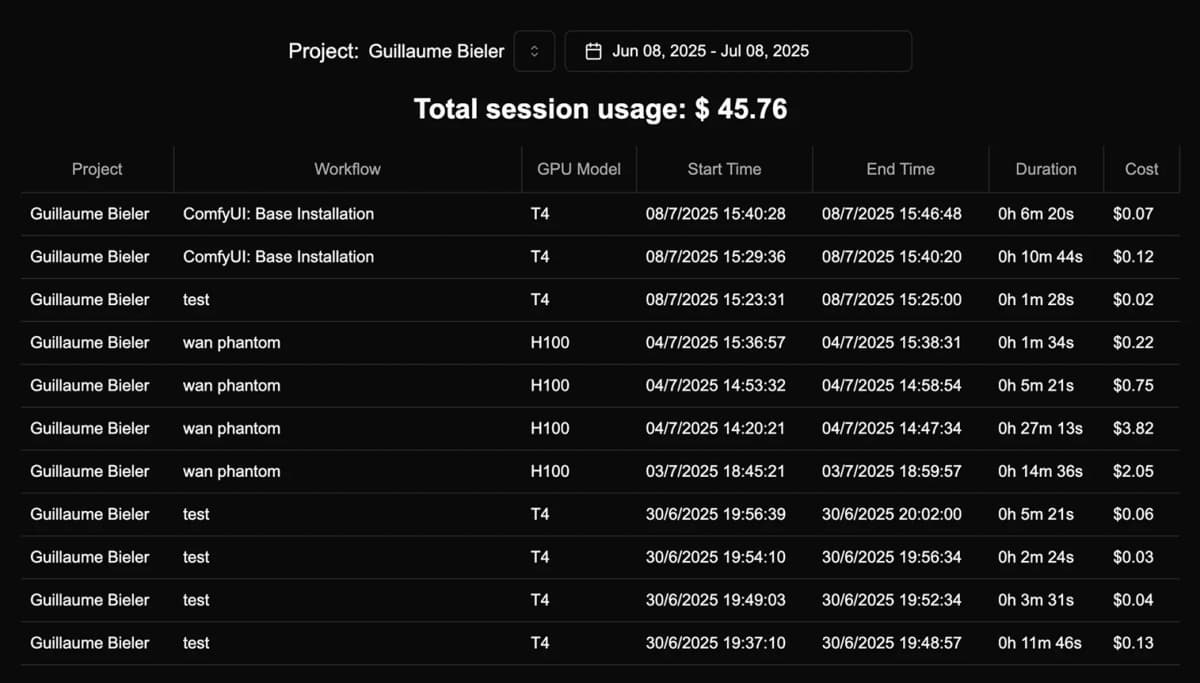Click start time 08/7/2025 15:29:36
The width and height of the screenshot is (1200, 683).
[x=715, y=257]
